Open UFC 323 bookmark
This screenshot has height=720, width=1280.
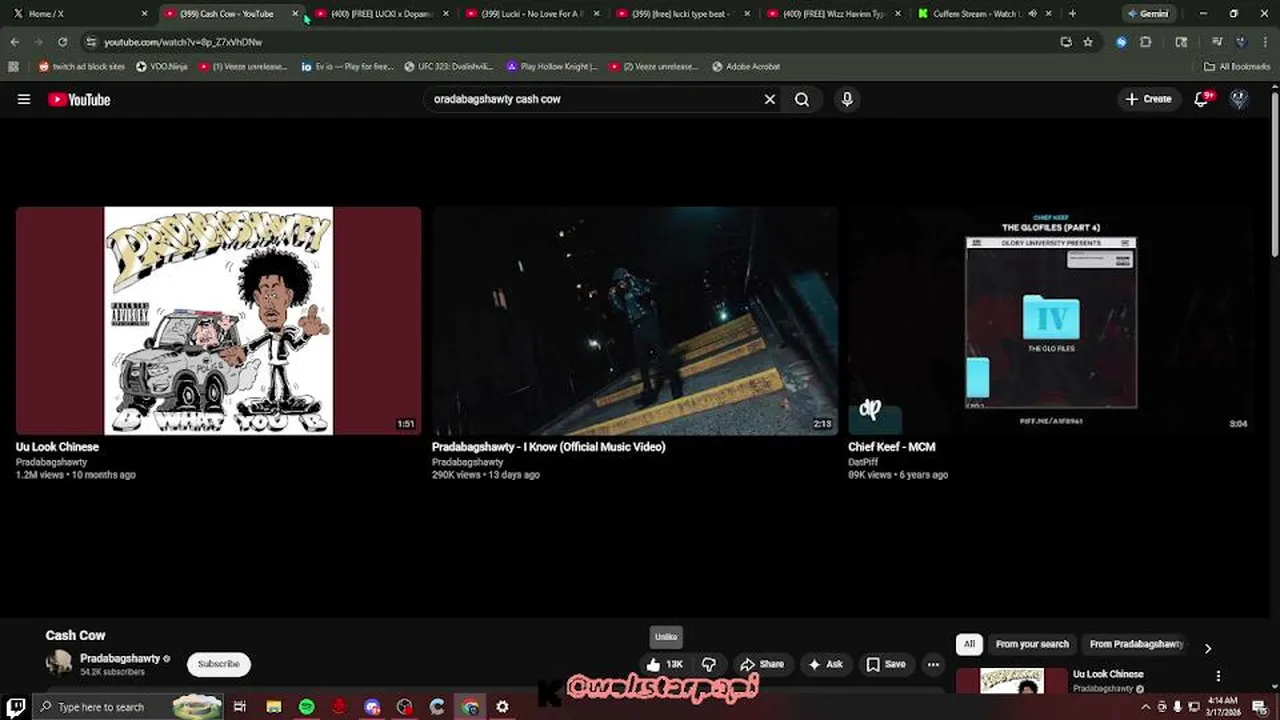point(449,66)
